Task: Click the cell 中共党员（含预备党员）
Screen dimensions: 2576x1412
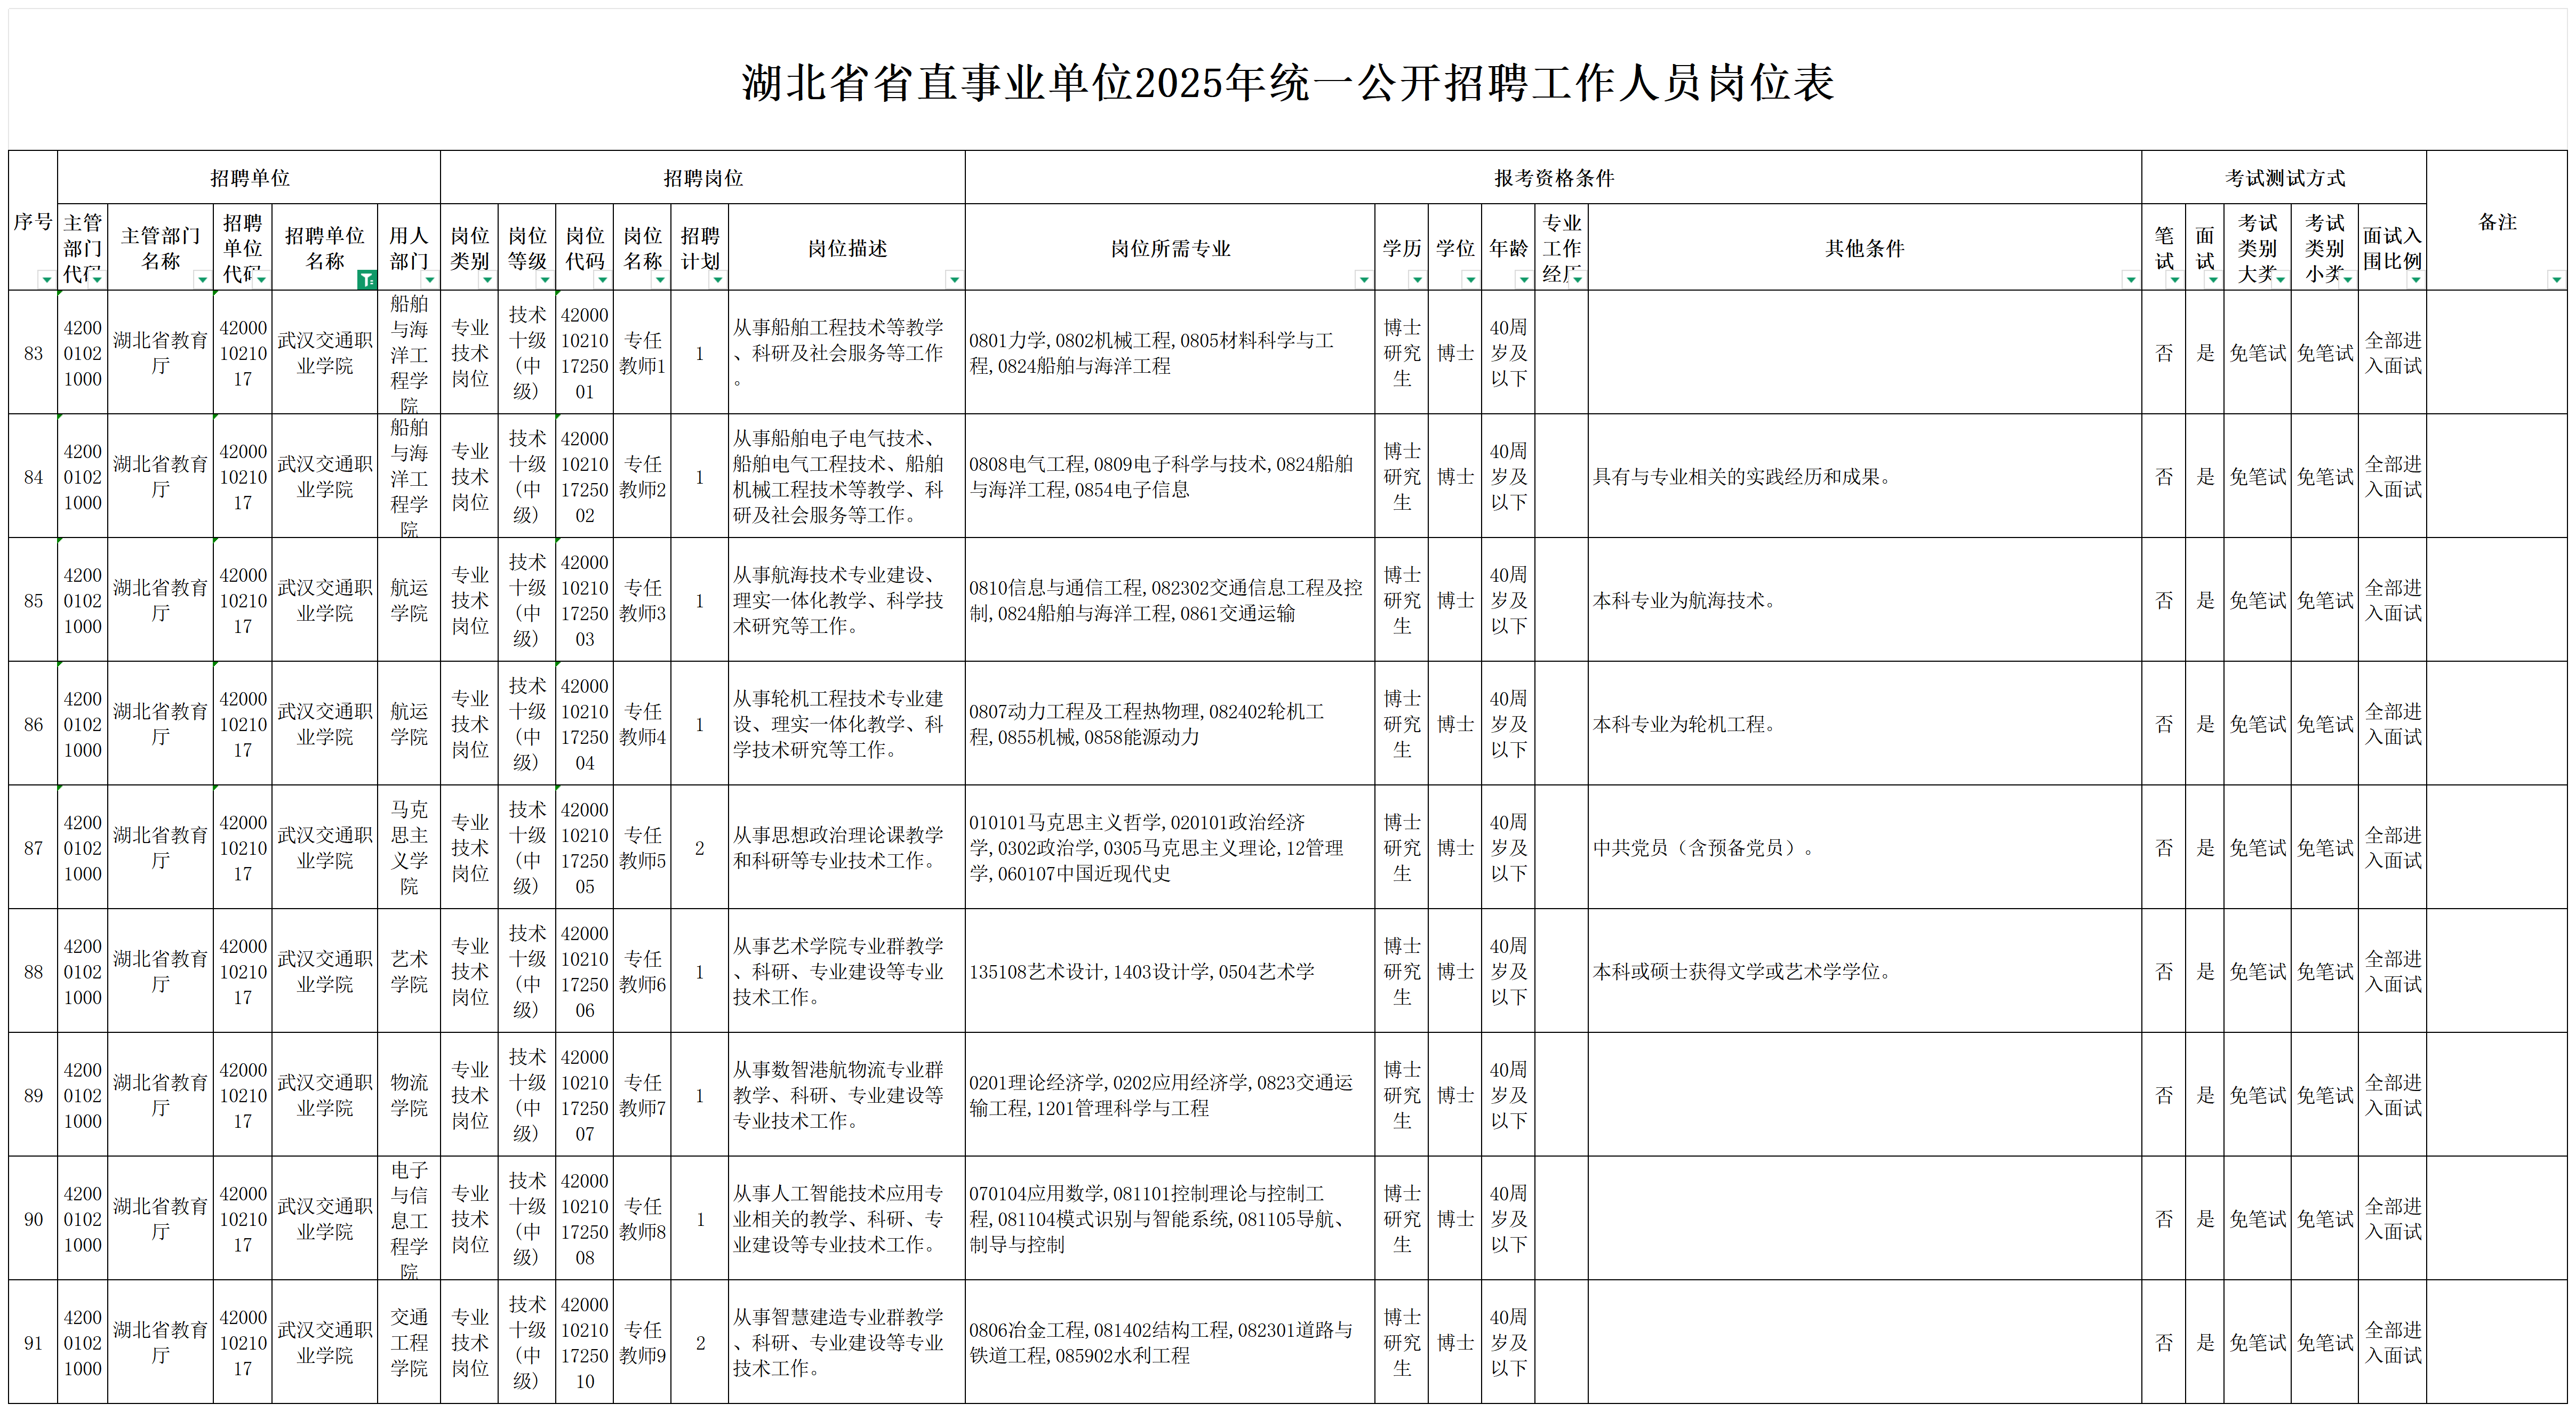Action: pyautogui.click(x=1864, y=848)
